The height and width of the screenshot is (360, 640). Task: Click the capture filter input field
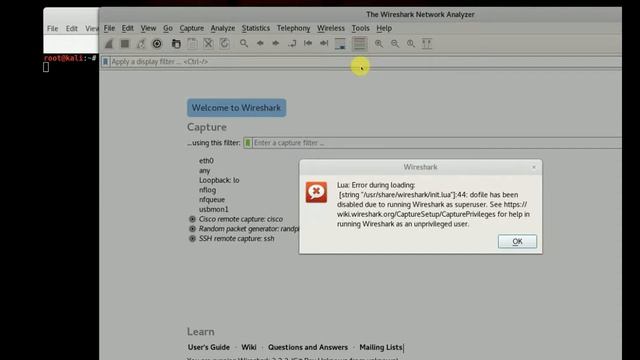click(x=437, y=143)
